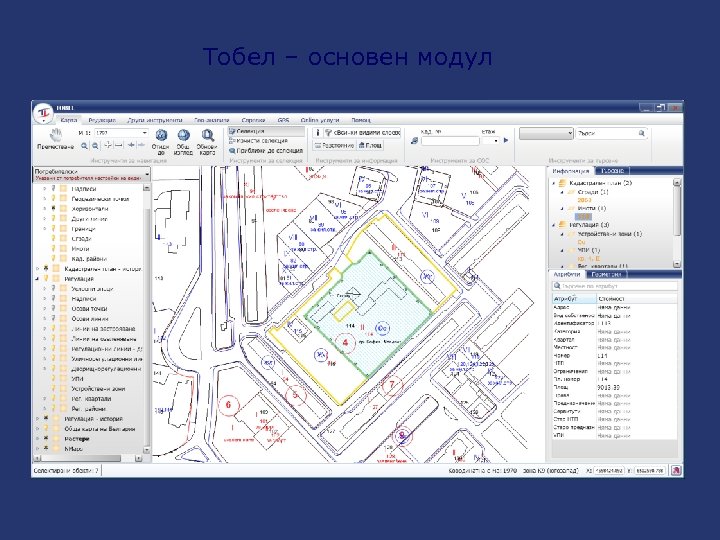720x540 pixels.
Task: Open the M 1: scale dropdown
Action: coord(145,133)
